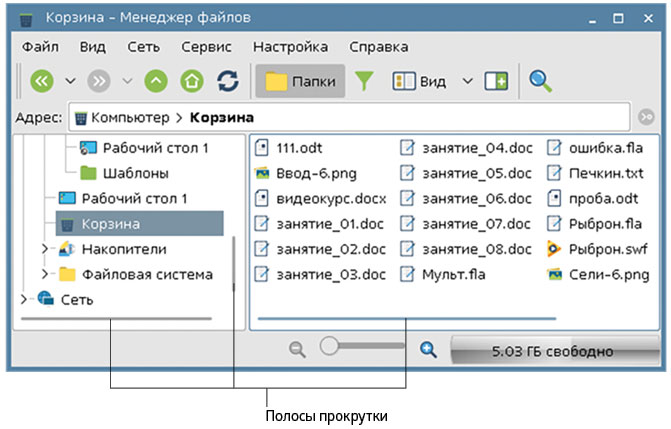
Task: Click the green Back navigation button
Action: click(x=41, y=81)
